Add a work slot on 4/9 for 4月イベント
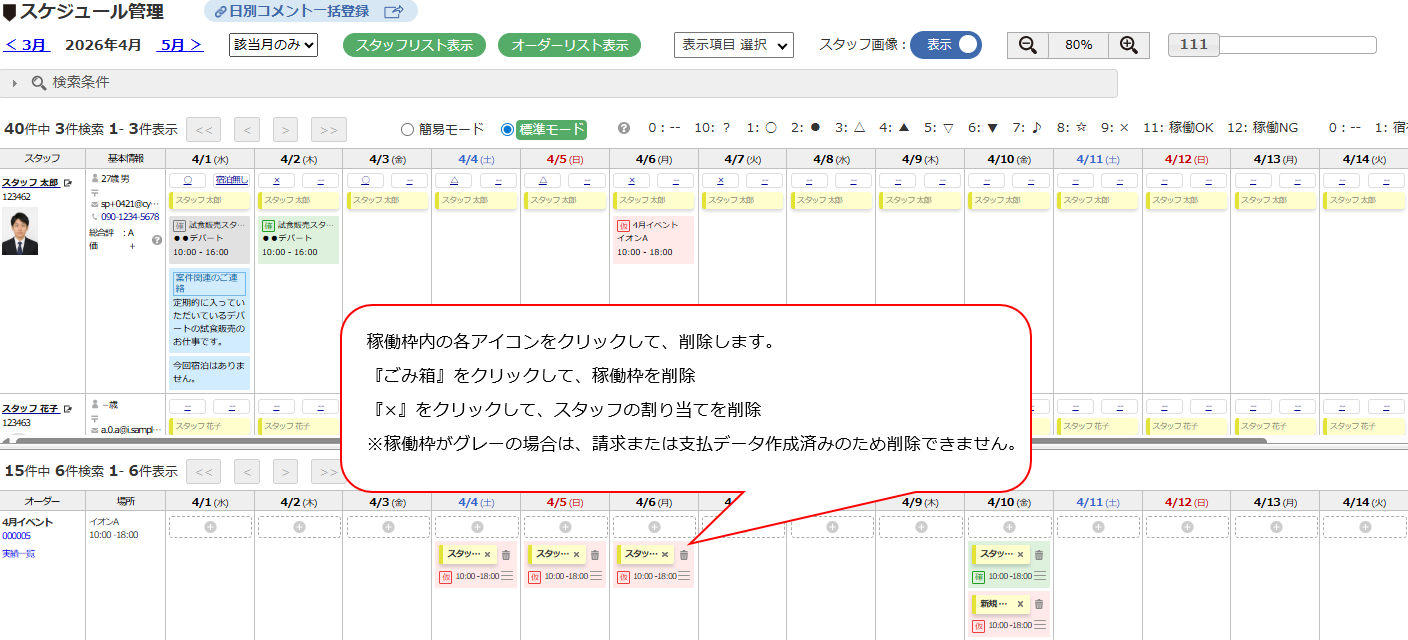This screenshot has width=1408, height=640. (x=920, y=527)
